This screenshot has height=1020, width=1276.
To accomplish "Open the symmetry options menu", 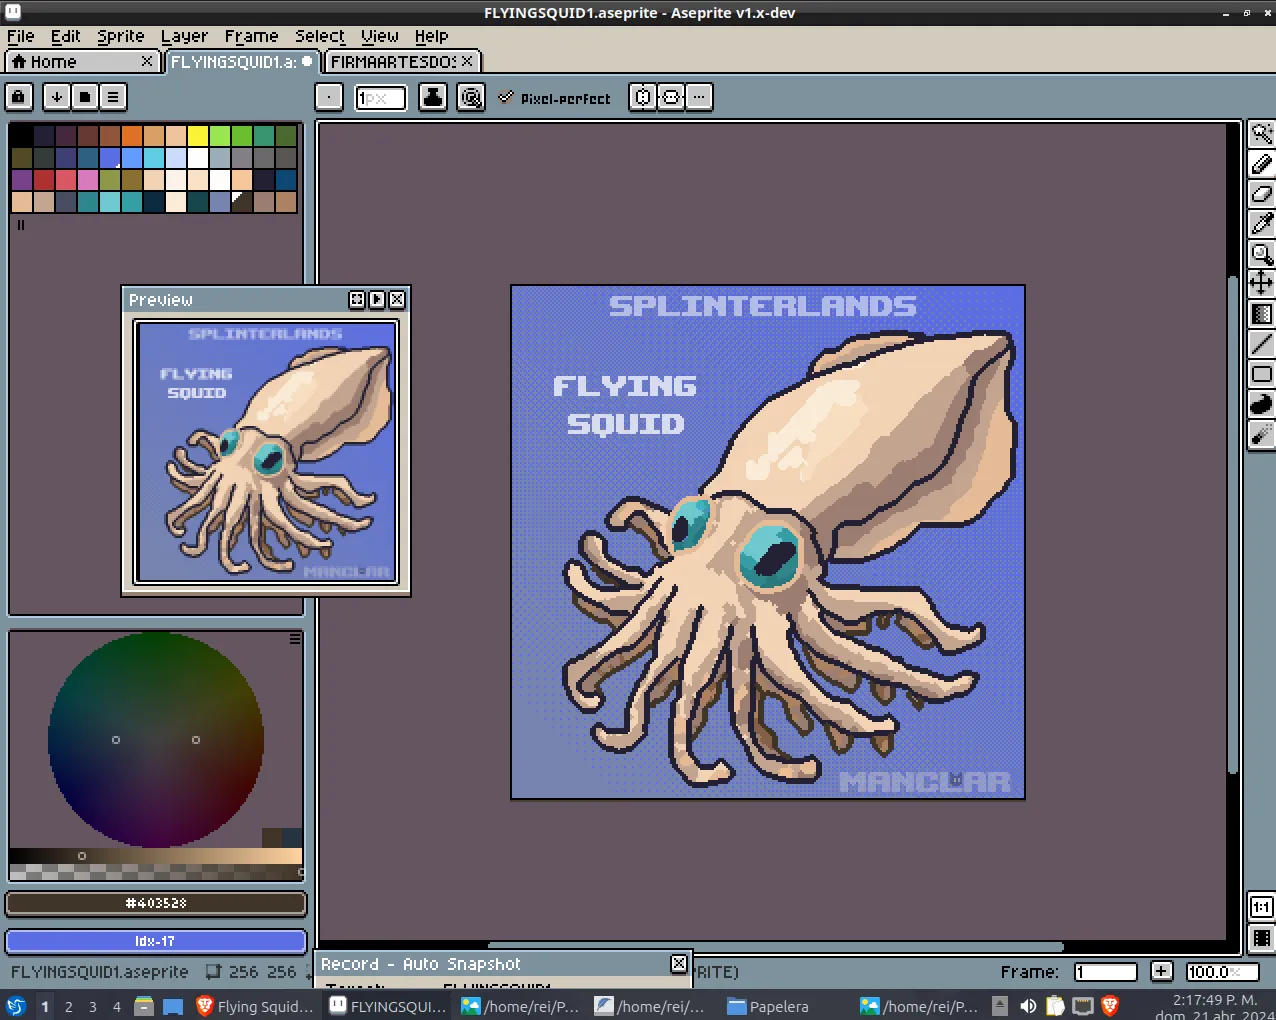I will (699, 97).
